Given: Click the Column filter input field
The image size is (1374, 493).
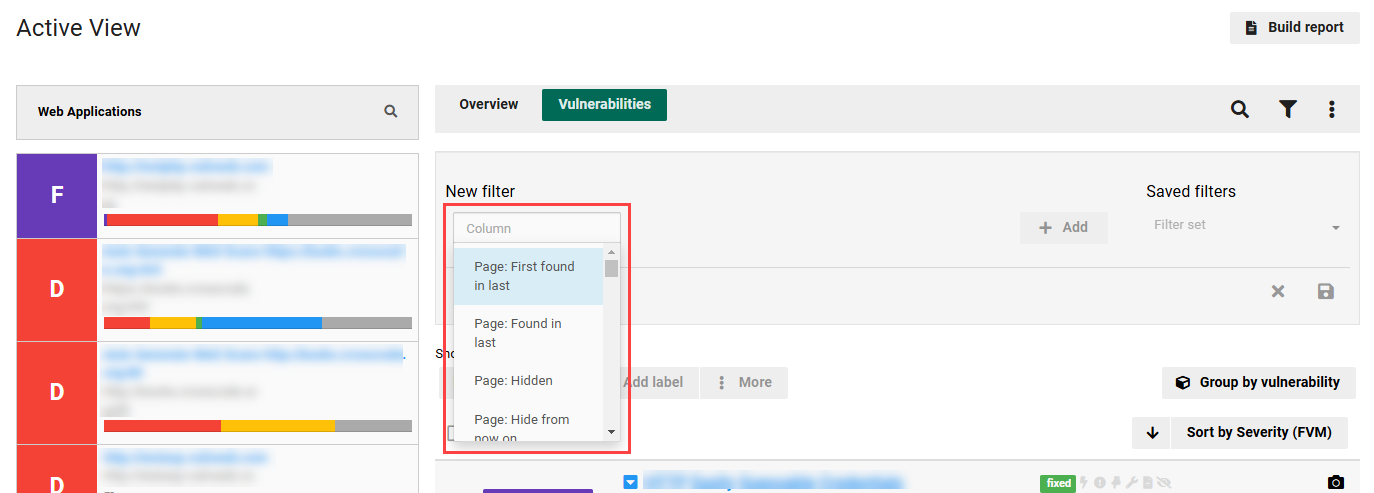Looking at the screenshot, I should (x=536, y=229).
